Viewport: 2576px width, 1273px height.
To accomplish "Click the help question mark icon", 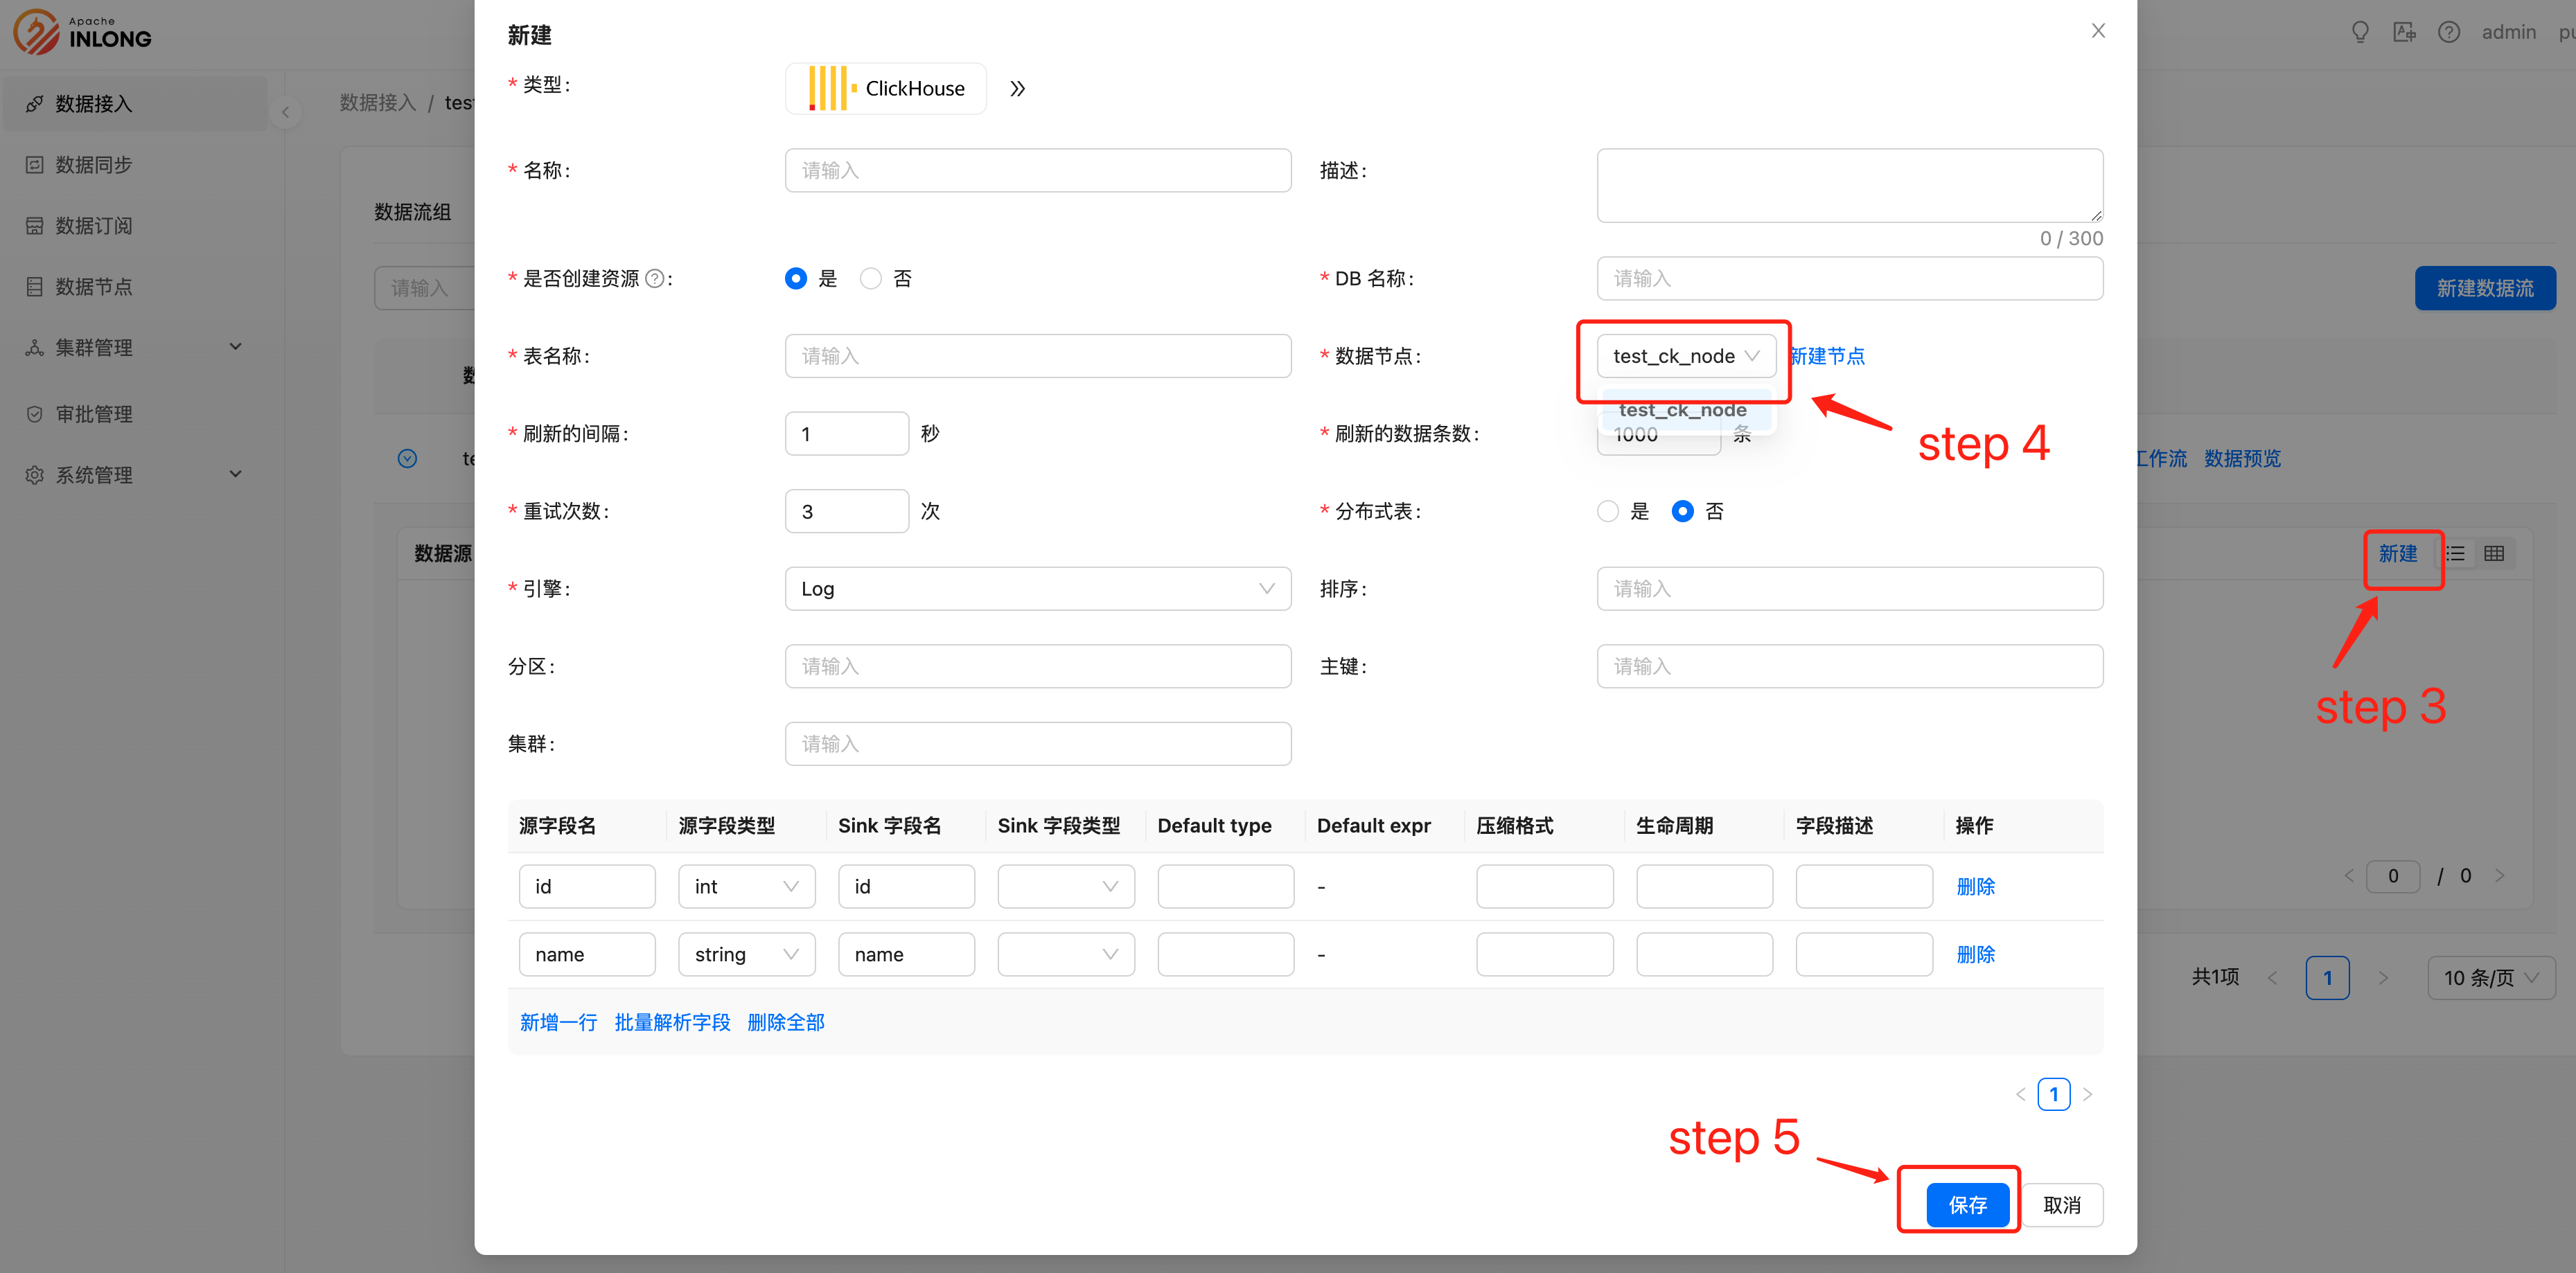I will coord(2448,32).
